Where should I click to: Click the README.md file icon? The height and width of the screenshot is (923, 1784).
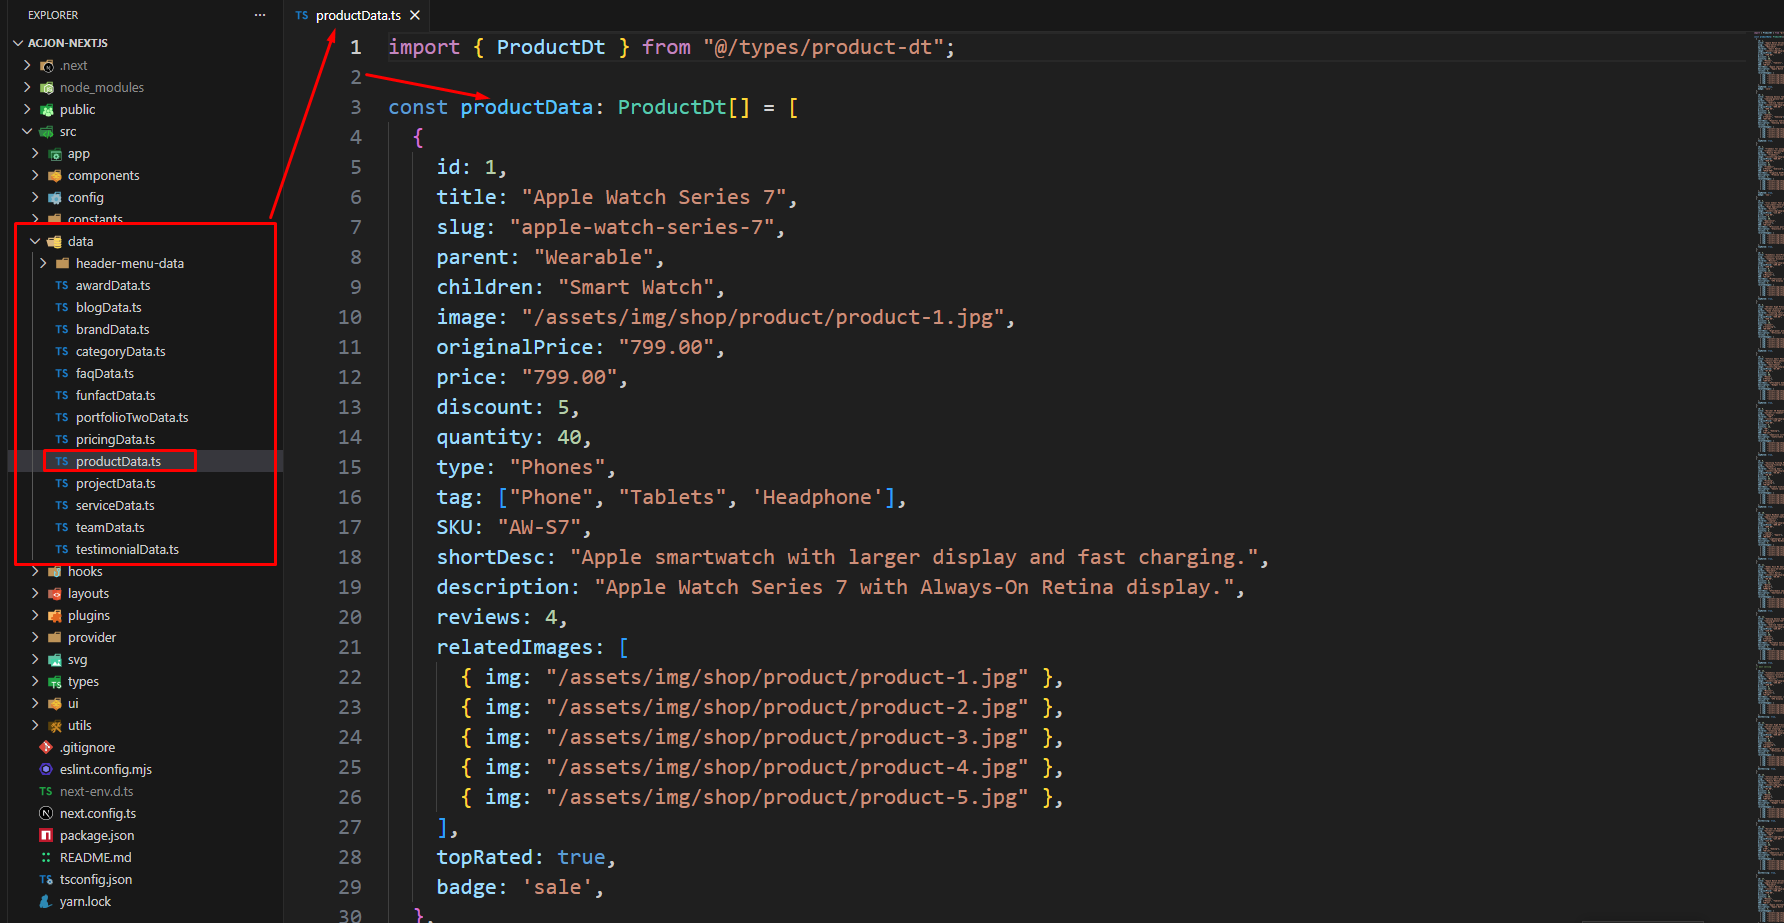pyautogui.click(x=46, y=857)
